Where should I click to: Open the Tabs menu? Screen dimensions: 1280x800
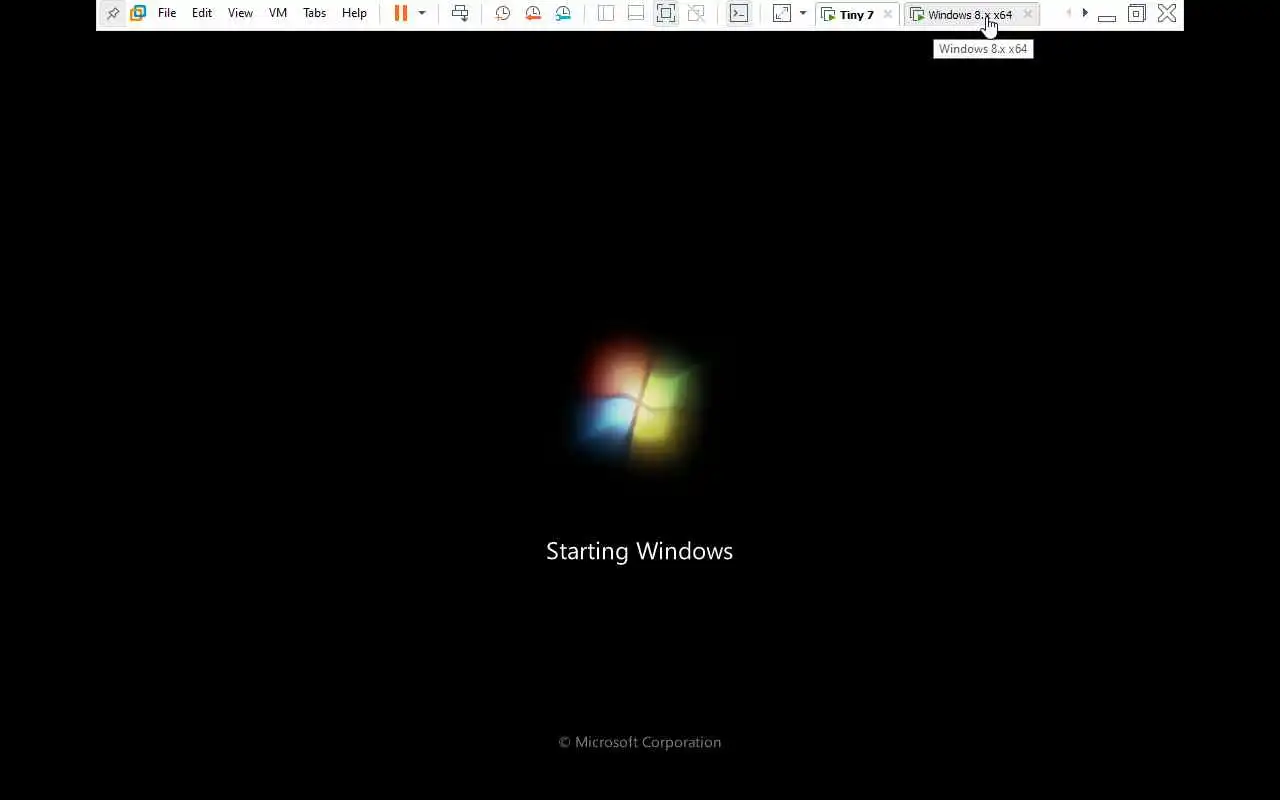(x=314, y=14)
